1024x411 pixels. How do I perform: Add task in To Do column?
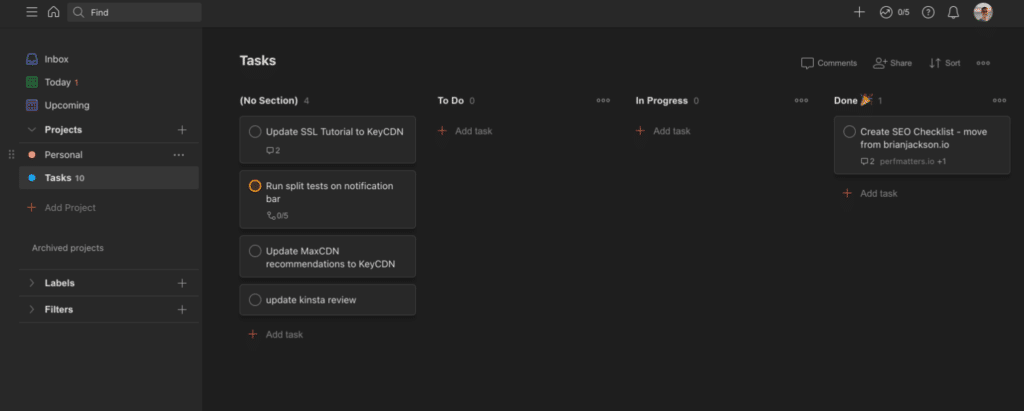(x=465, y=131)
